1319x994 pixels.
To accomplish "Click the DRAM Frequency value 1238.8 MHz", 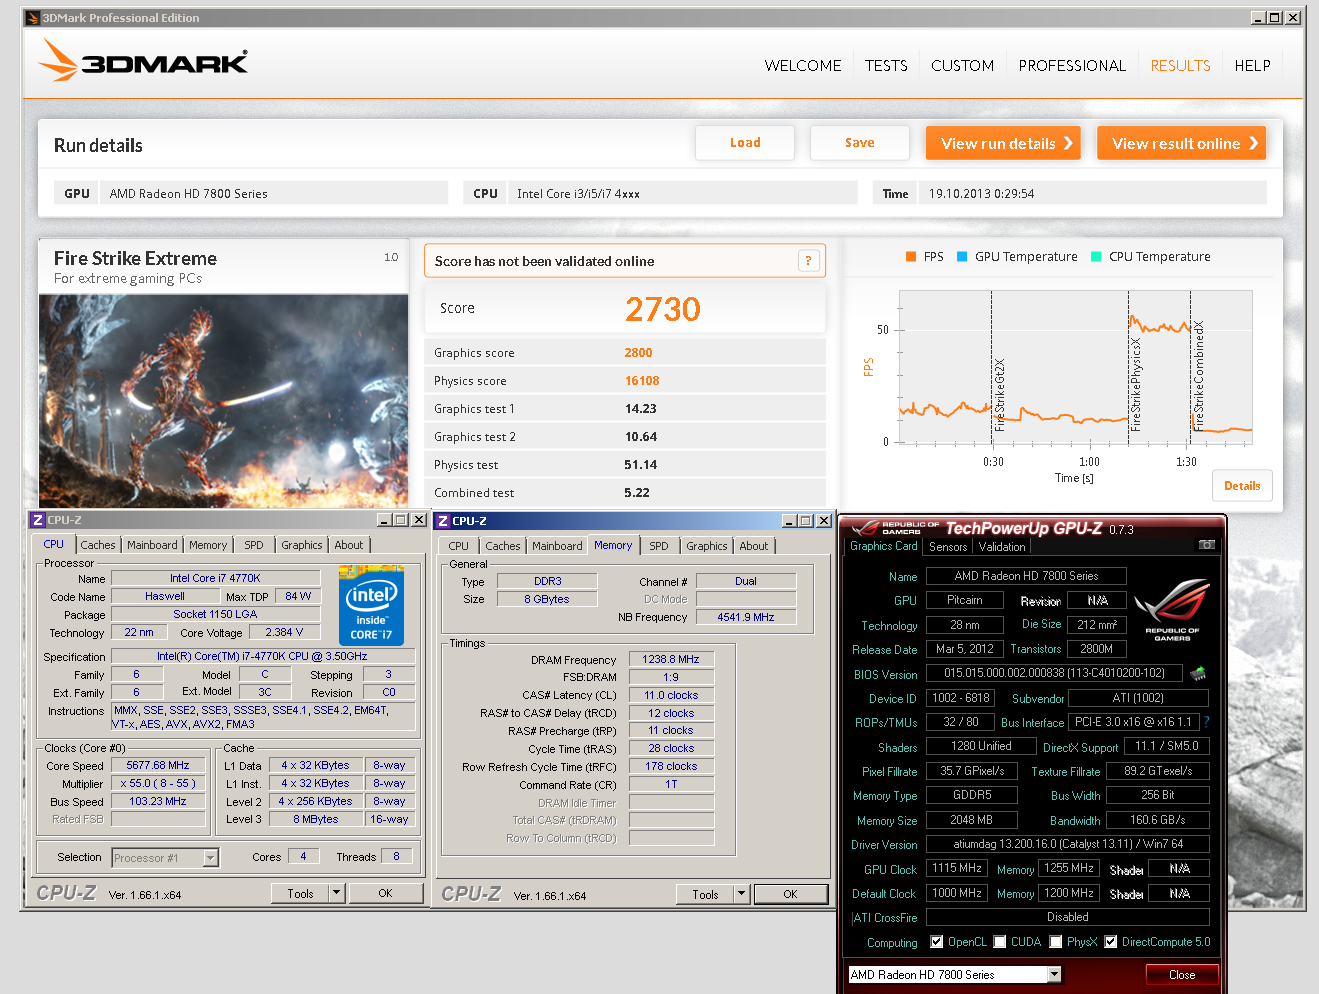I will coord(671,659).
